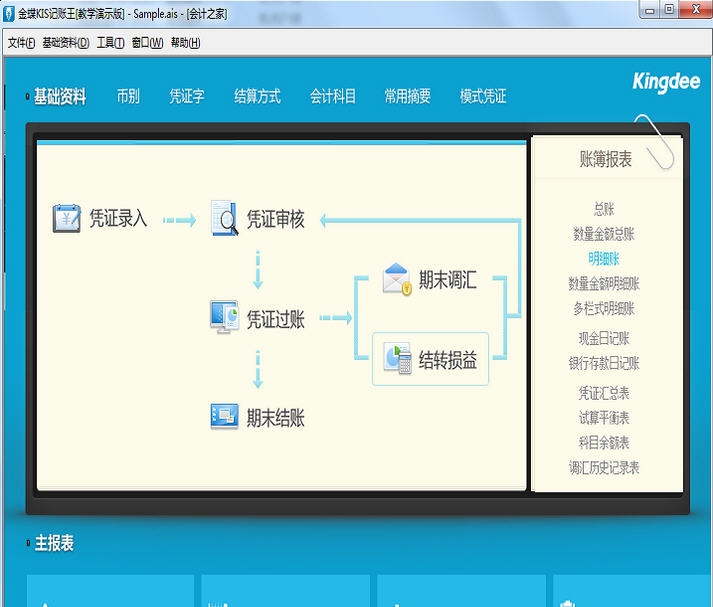Open the highlighted 明细账 report

(x=604, y=259)
